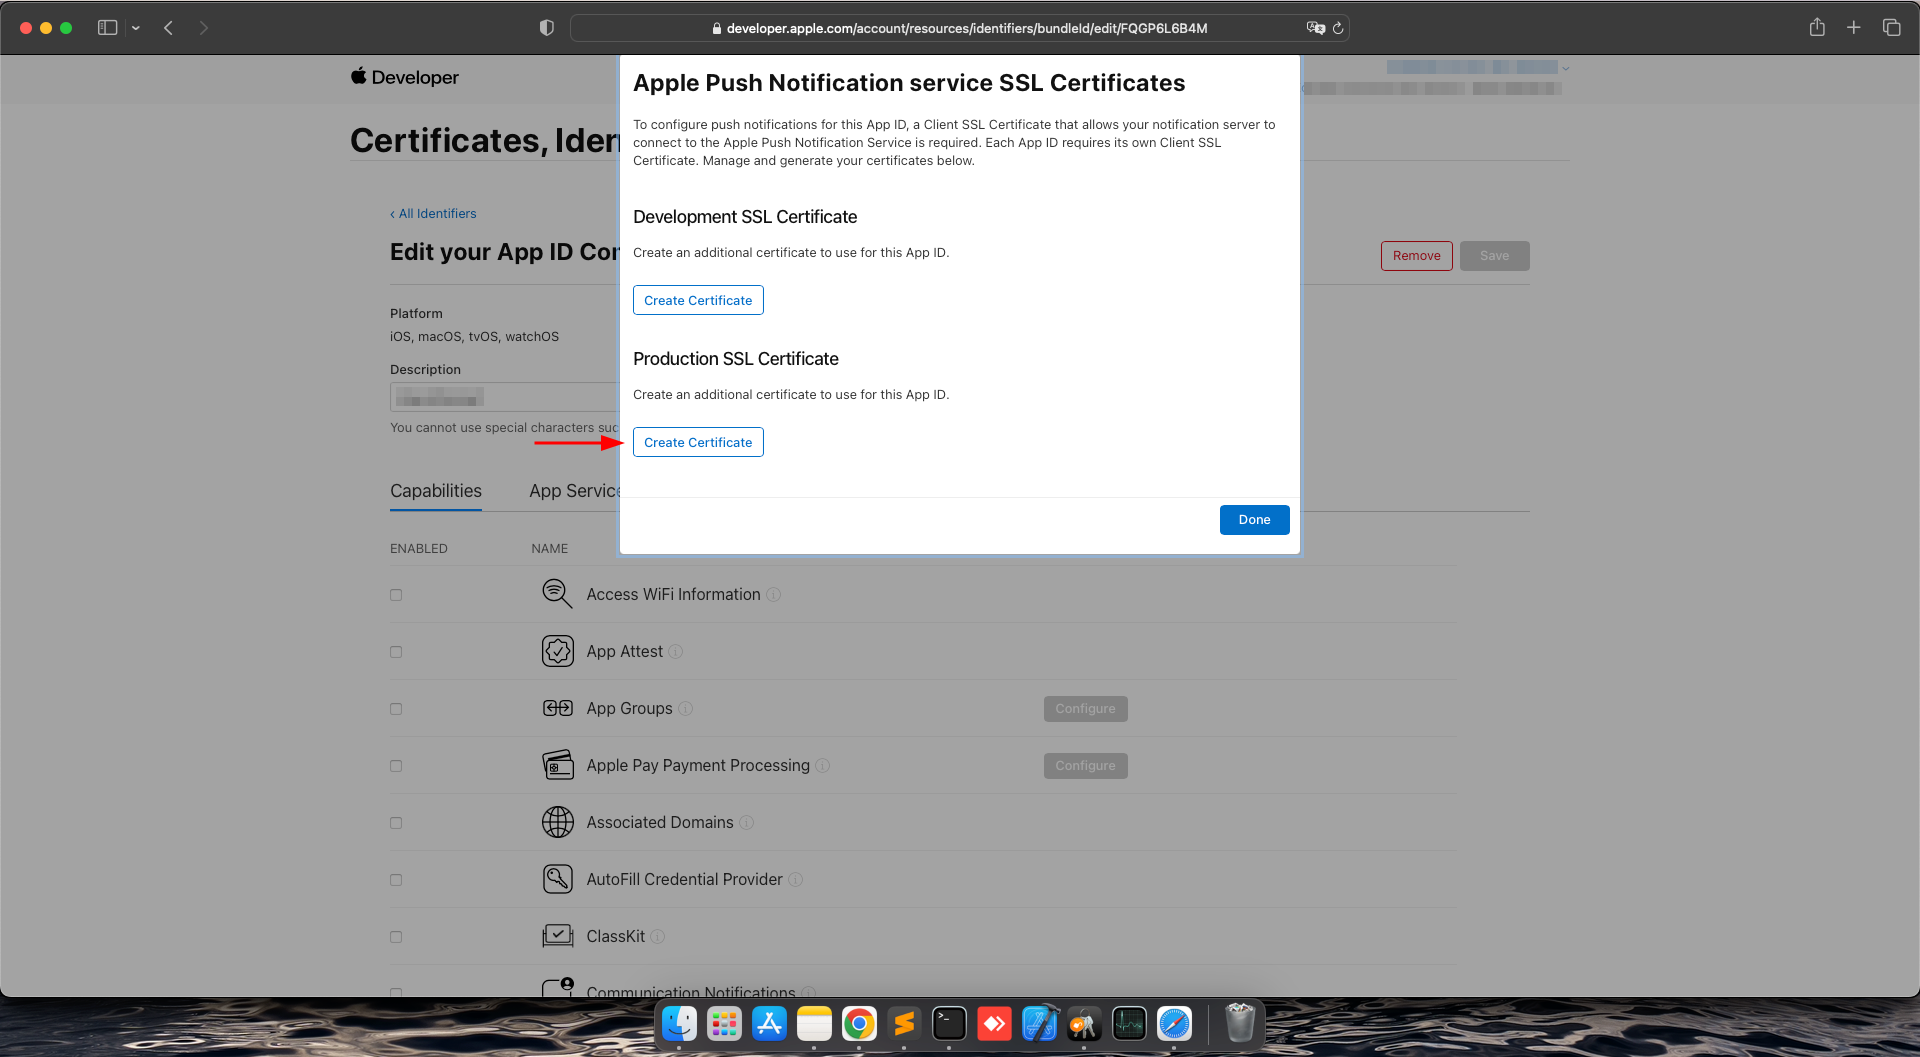Image resolution: width=1920 pixels, height=1057 pixels.
Task: Create a Production SSL Certificate
Action: [x=698, y=442]
